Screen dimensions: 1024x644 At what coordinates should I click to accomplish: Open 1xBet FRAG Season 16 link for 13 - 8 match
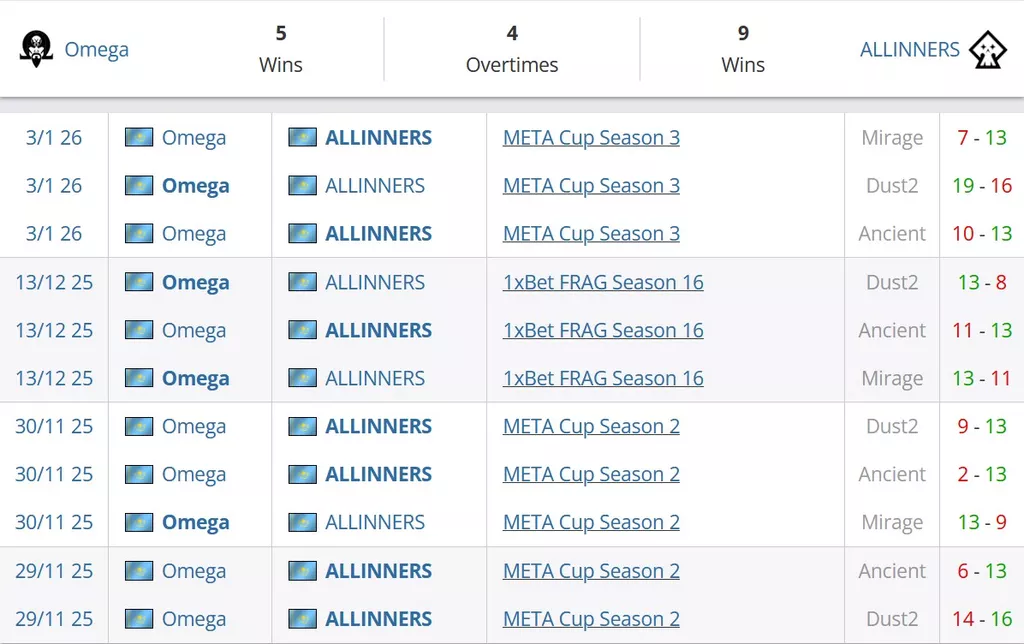point(603,282)
